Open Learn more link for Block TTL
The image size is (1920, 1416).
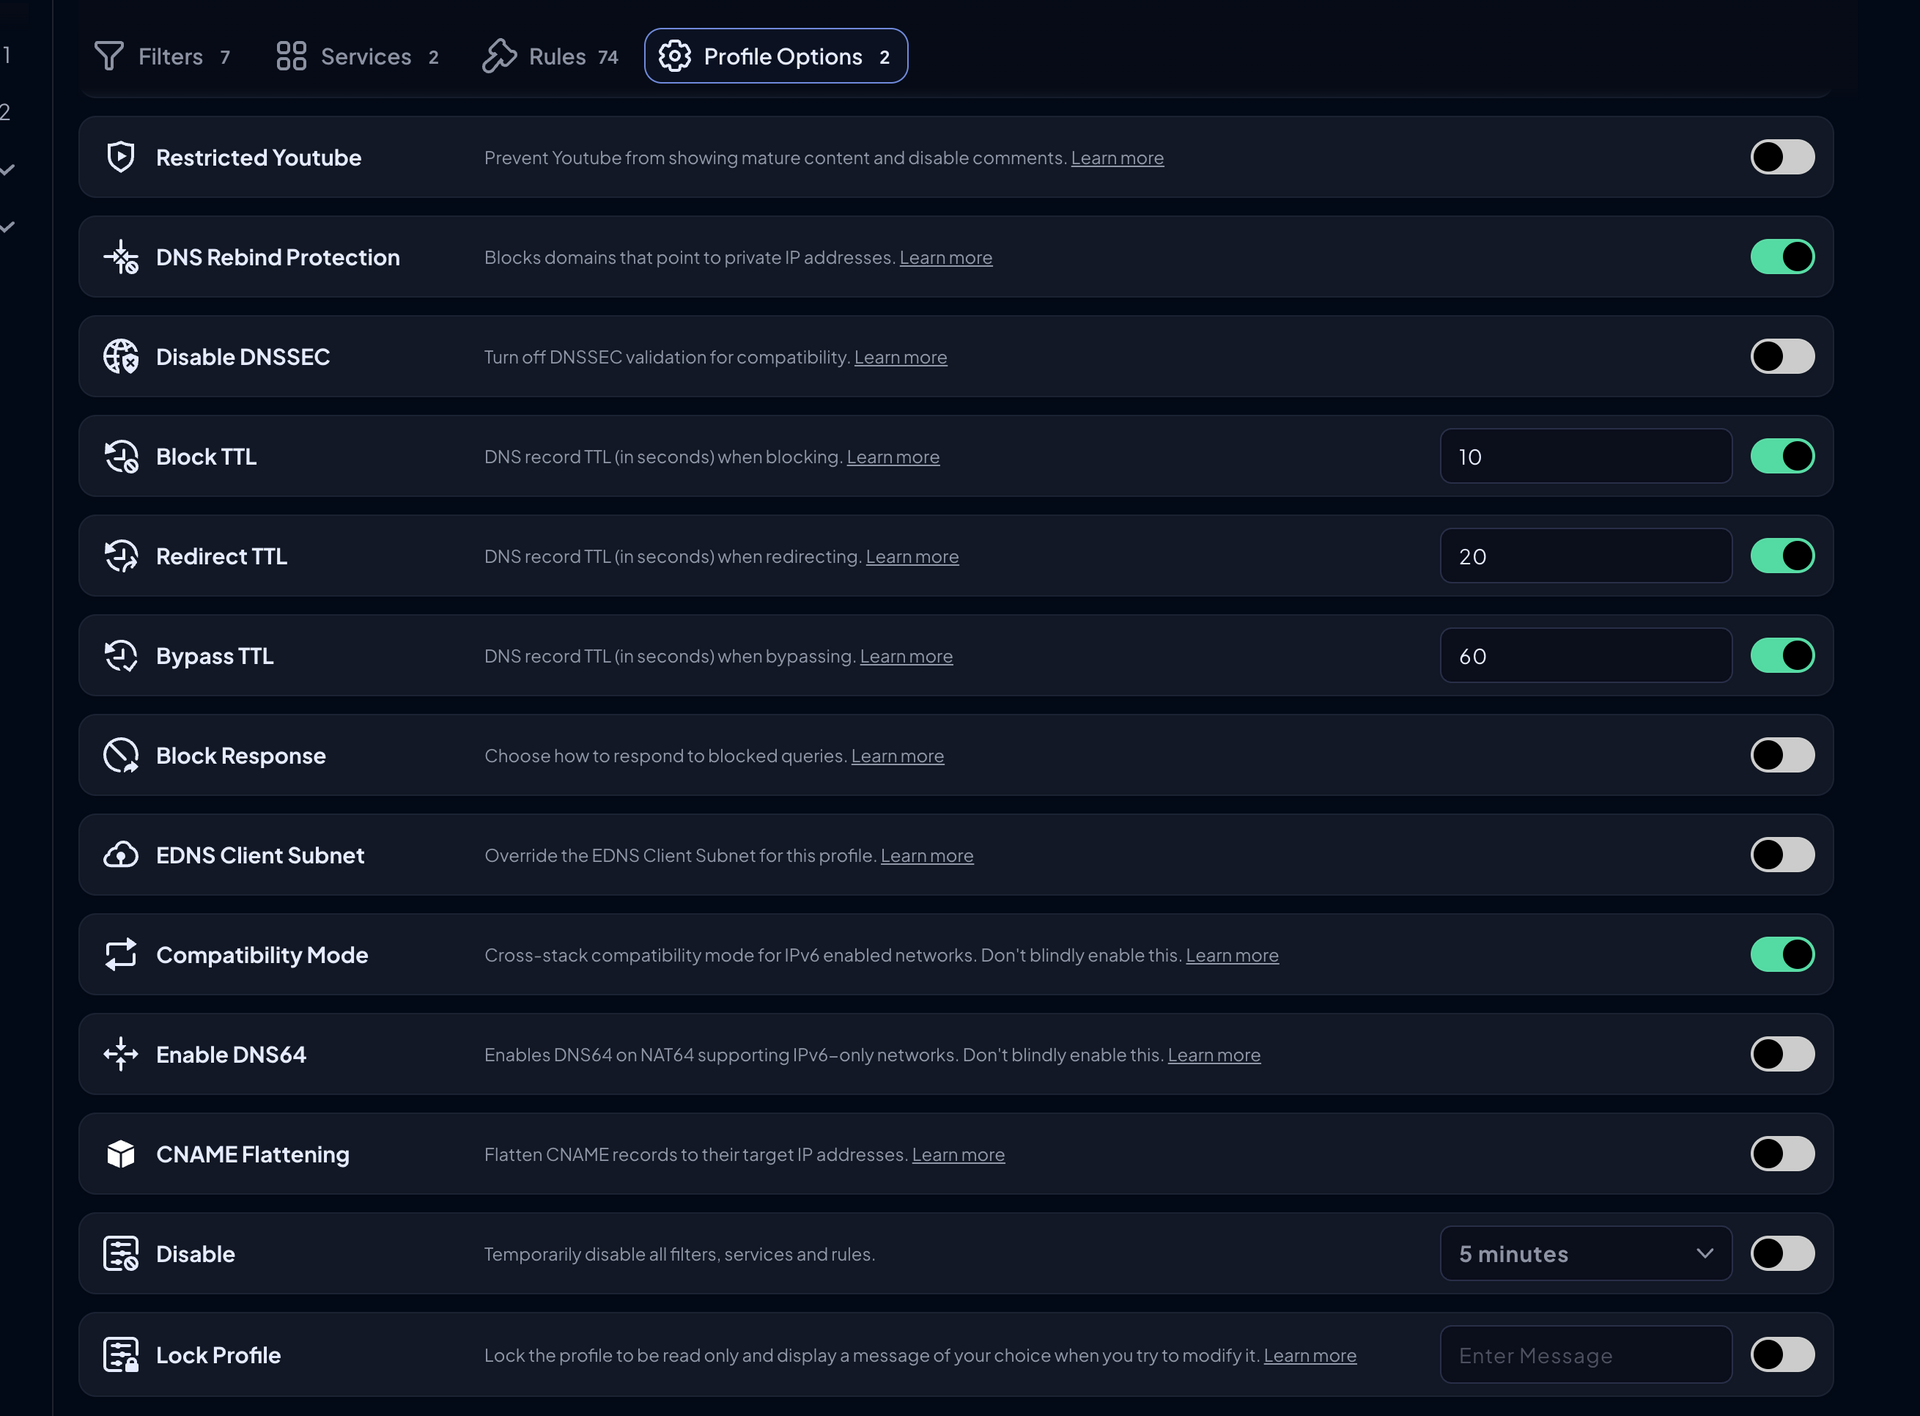tap(893, 457)
